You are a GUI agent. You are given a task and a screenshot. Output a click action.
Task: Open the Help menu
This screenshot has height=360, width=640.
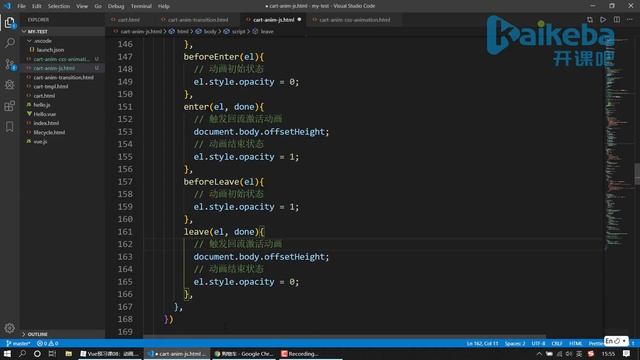(x=164, y=6)
